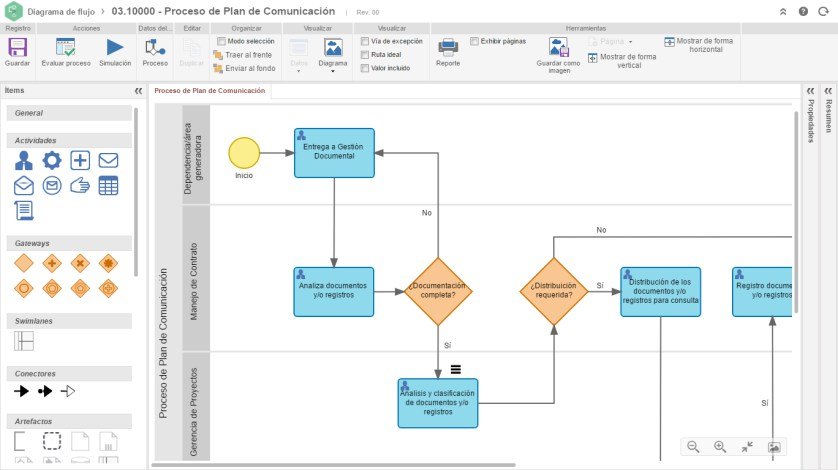Viewport: 838px width, 470px height.
Task: Open the General items section
Action: click(69, 113)
